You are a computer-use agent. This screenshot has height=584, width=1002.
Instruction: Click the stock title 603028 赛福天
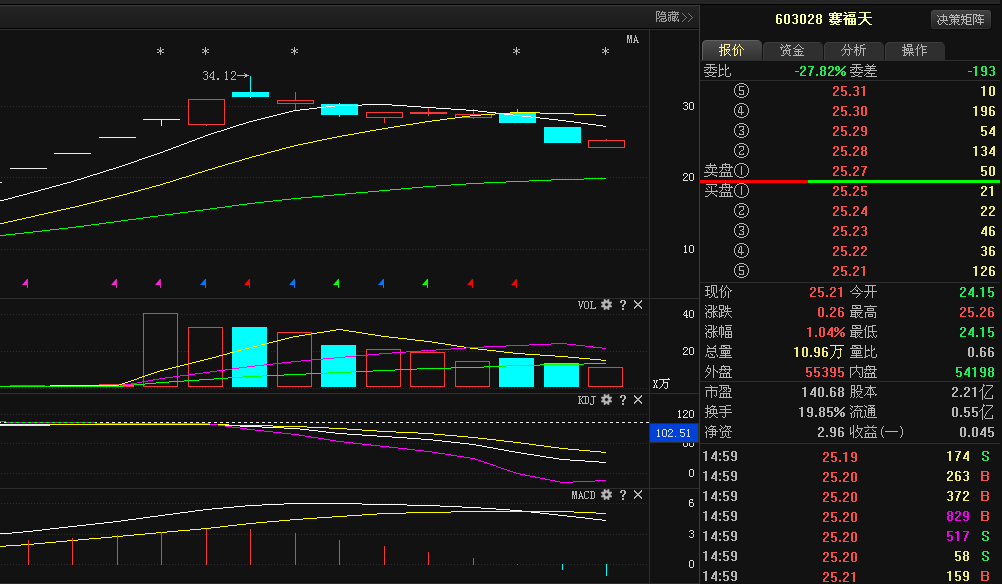click(823, 19)
